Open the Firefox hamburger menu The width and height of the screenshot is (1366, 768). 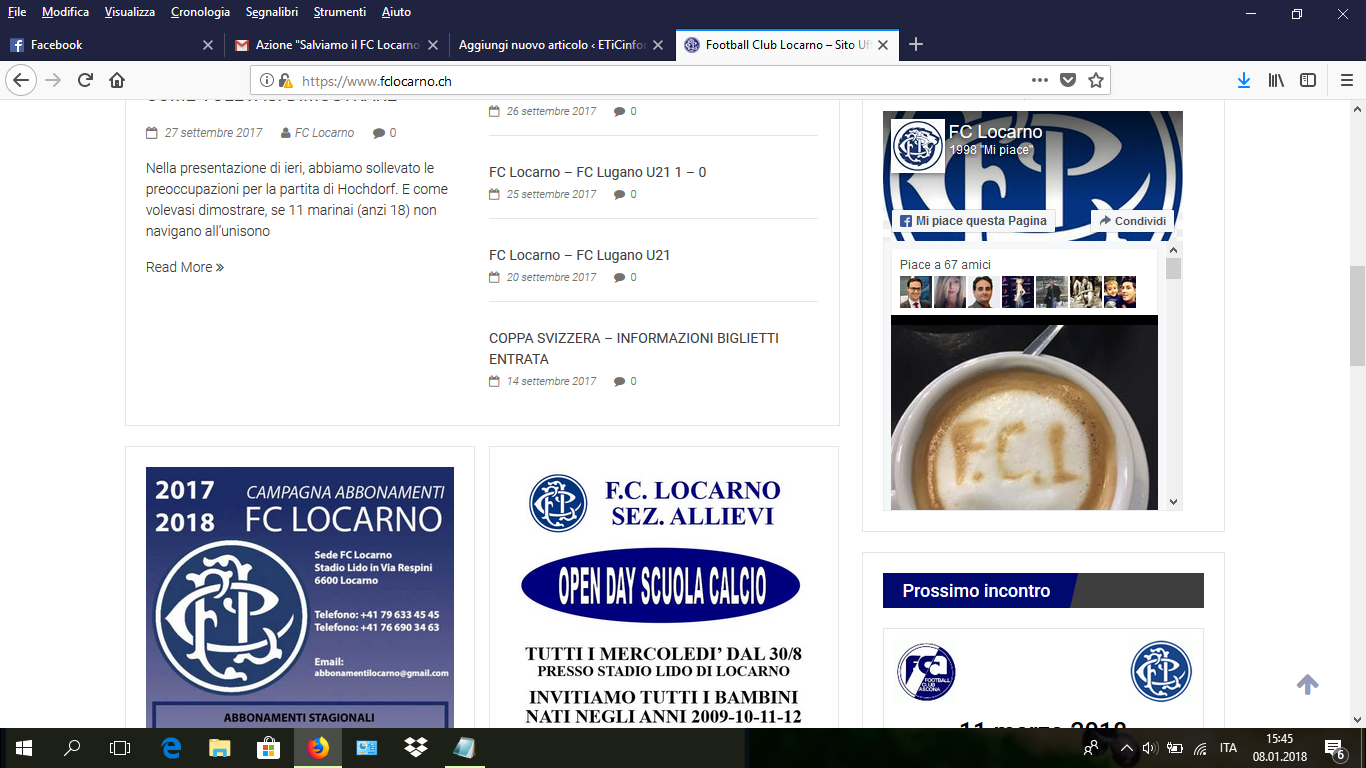click(x=1347, y=81)
